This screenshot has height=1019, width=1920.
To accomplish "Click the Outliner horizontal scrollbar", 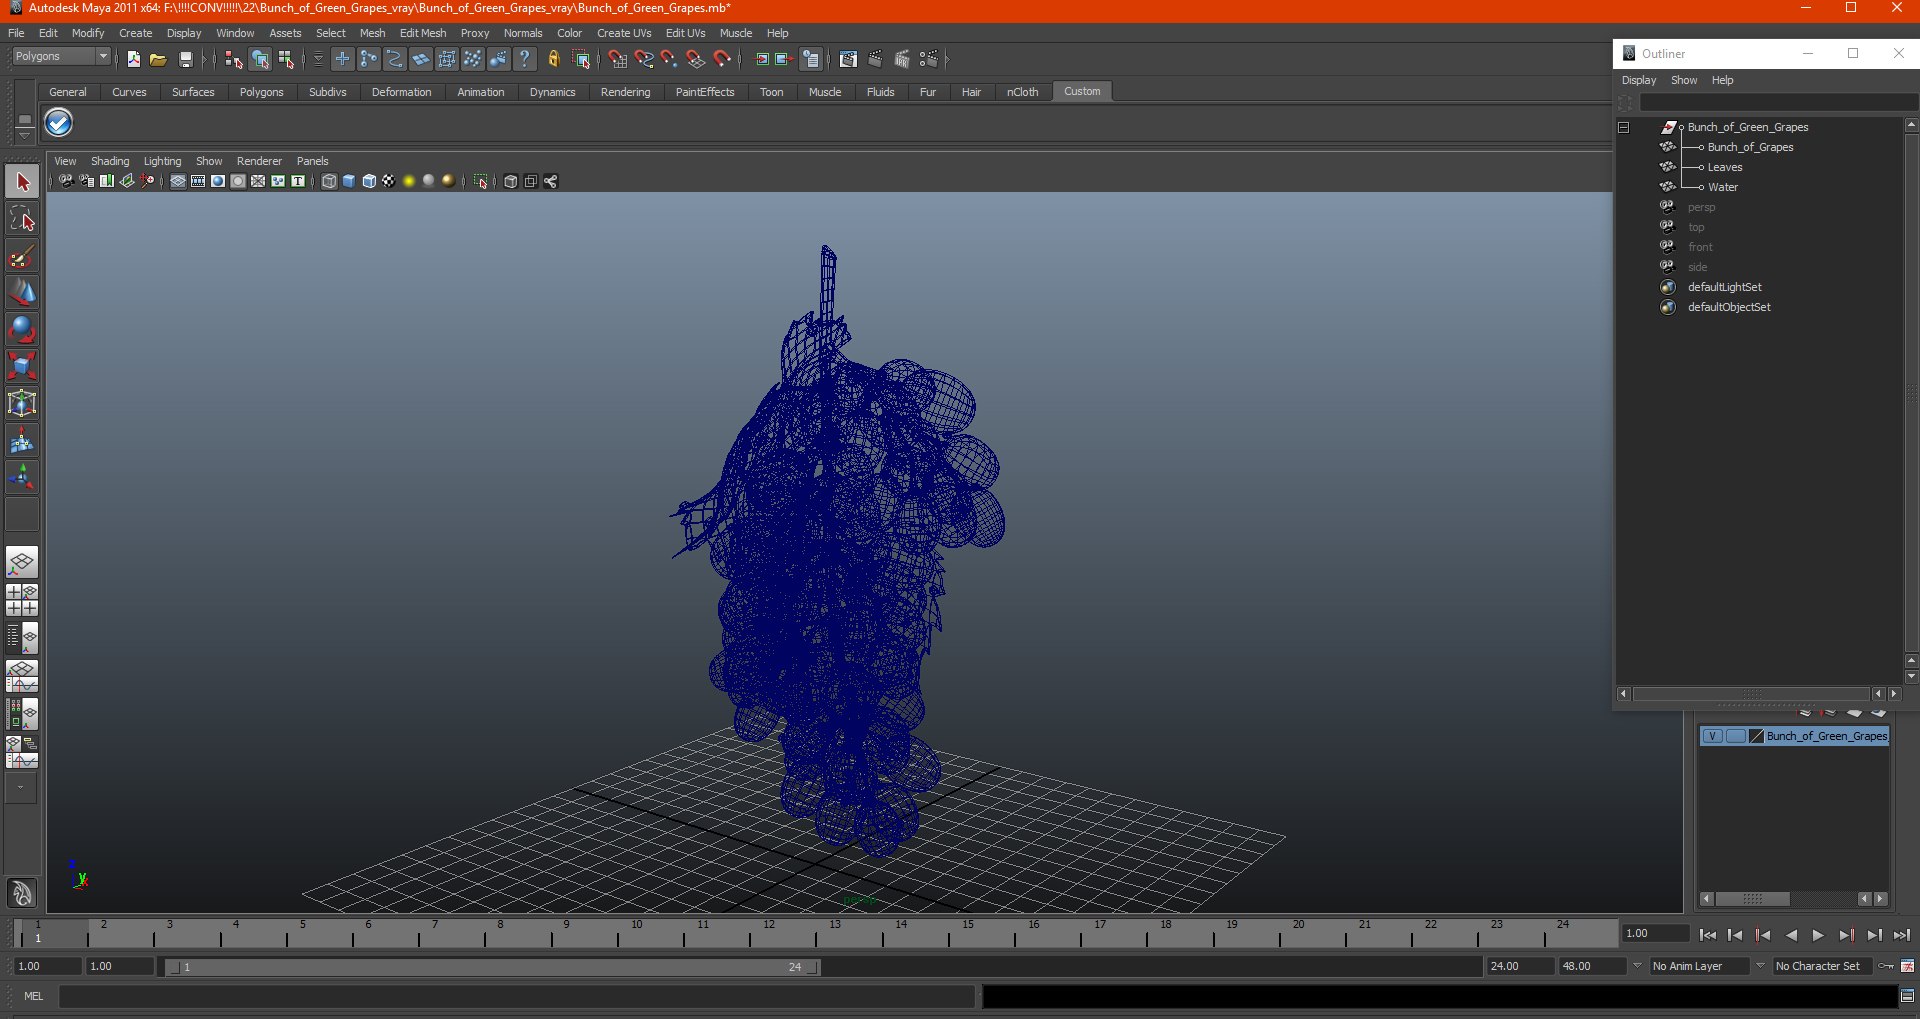I will click(x=1752, y=694).
